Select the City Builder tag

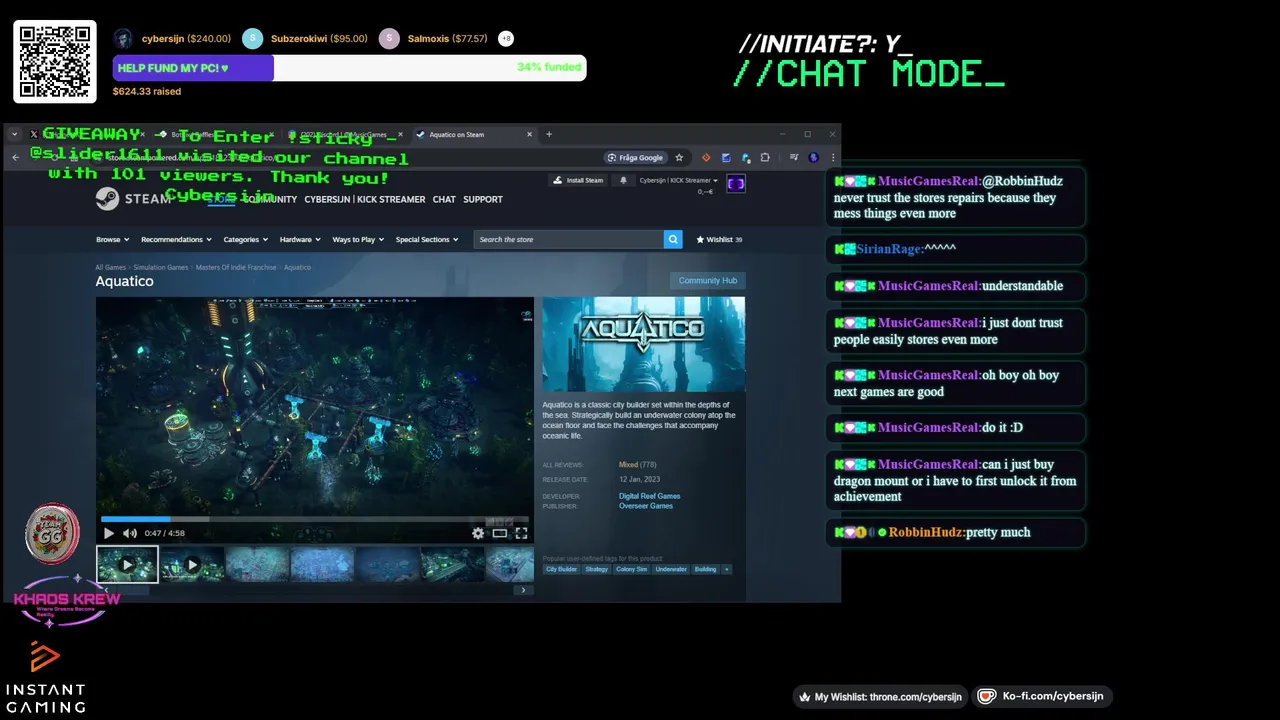561,569
